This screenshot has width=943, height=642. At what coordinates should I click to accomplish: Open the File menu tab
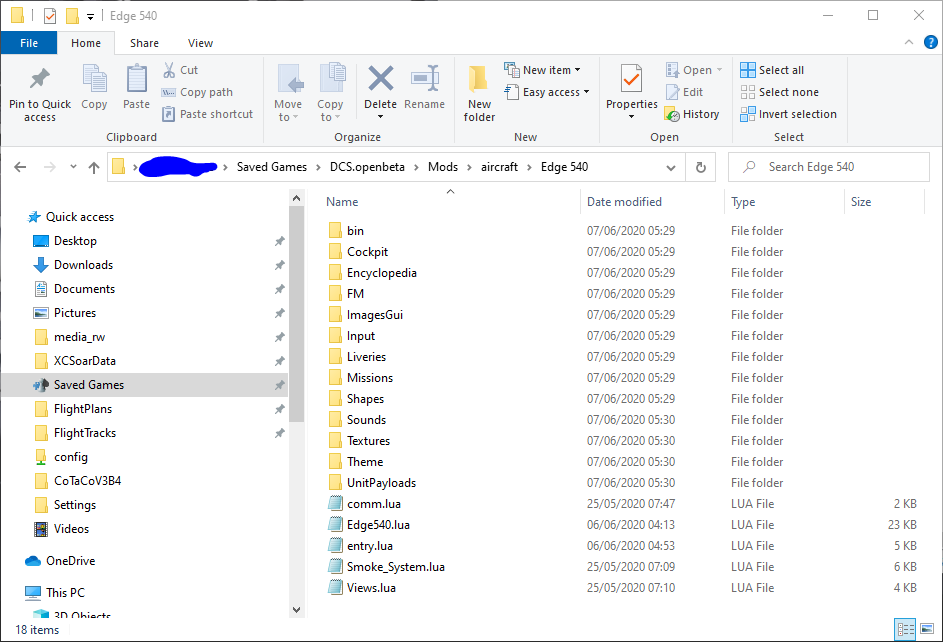click(29, 43)
